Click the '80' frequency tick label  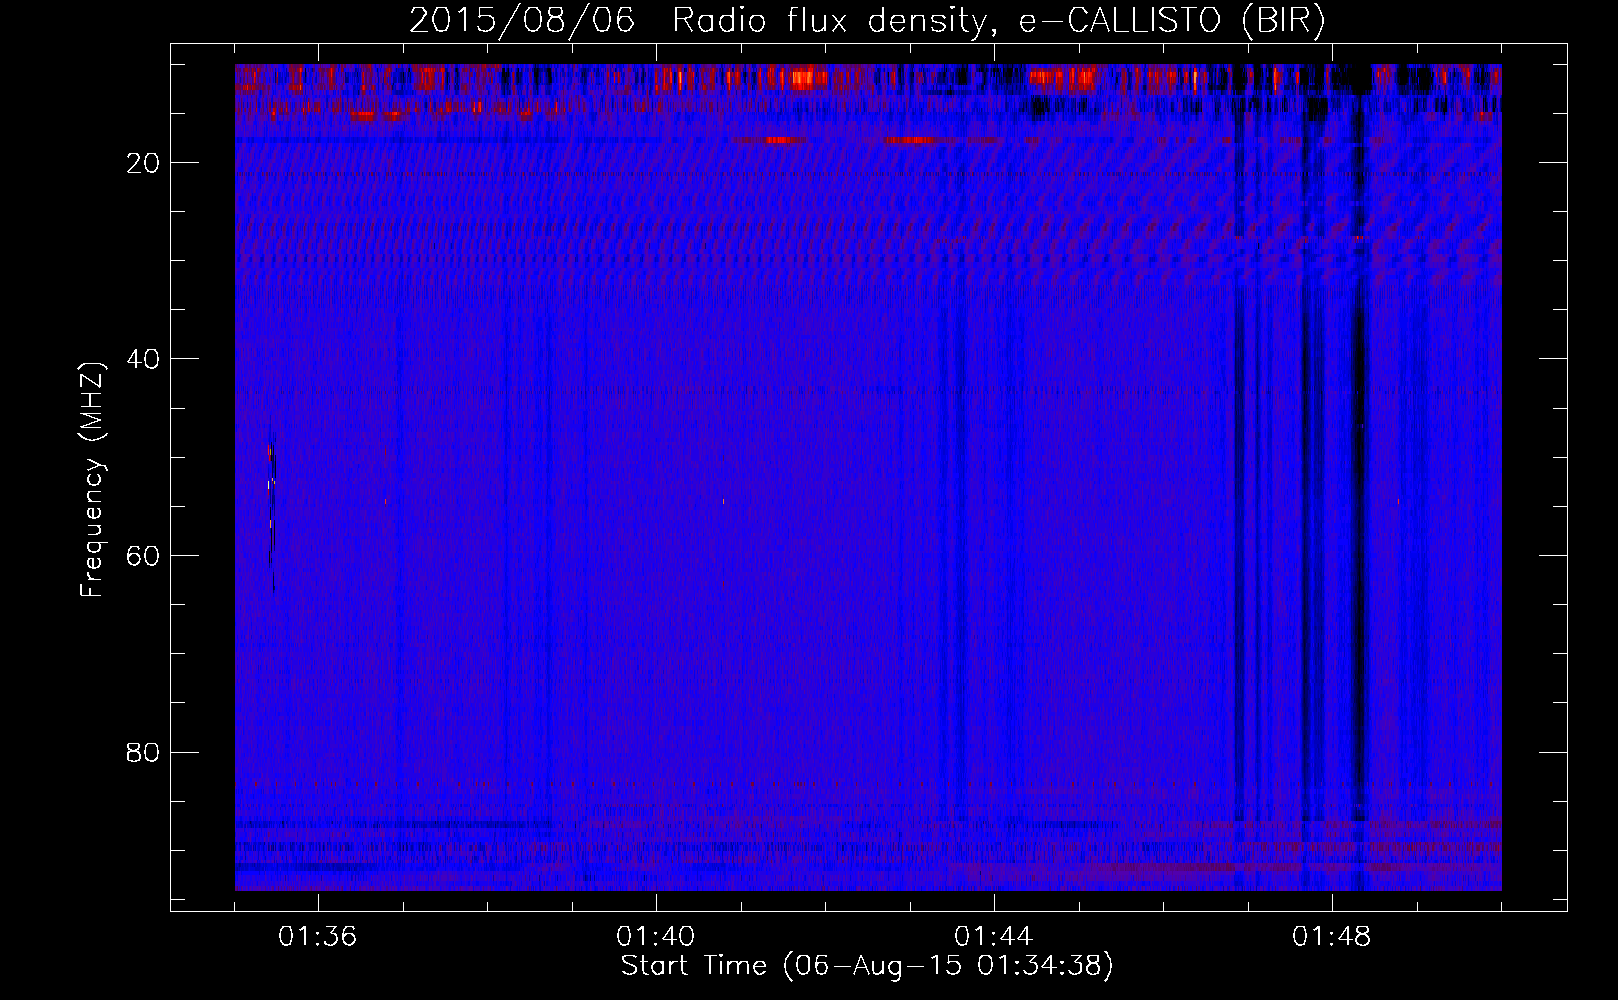(x=144, y=752)
